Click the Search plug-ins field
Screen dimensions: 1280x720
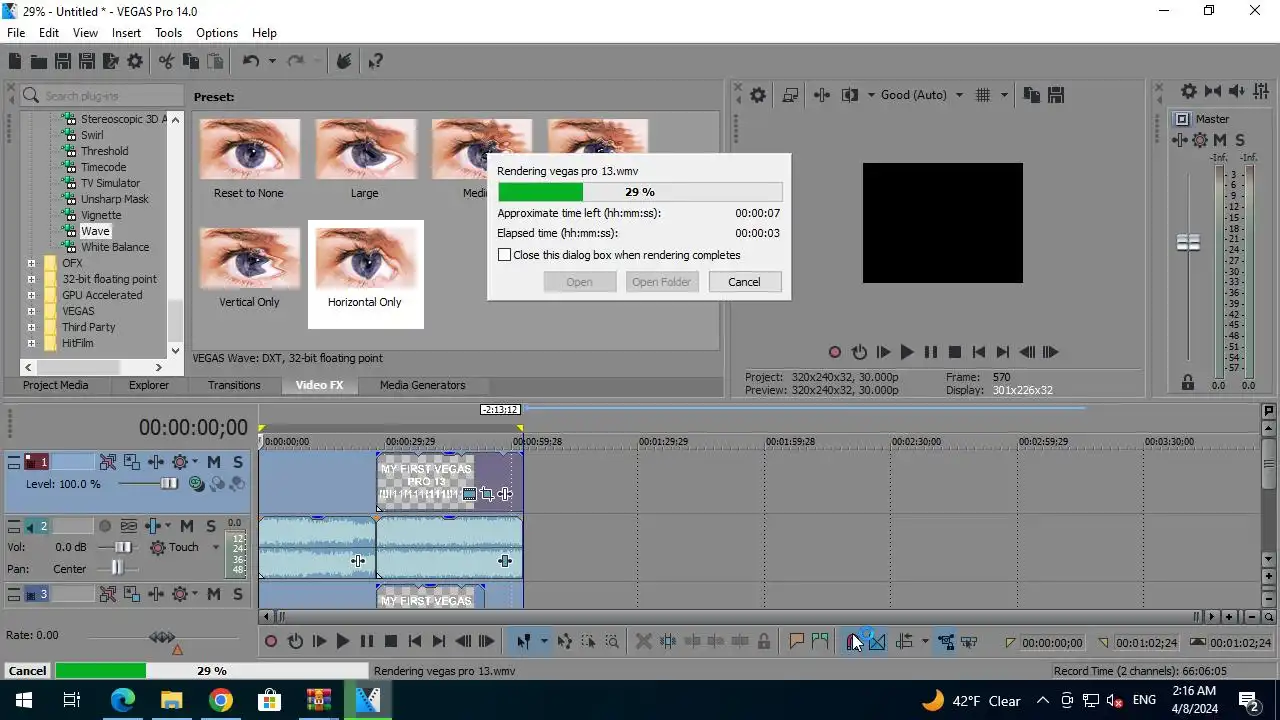(101, 96)
